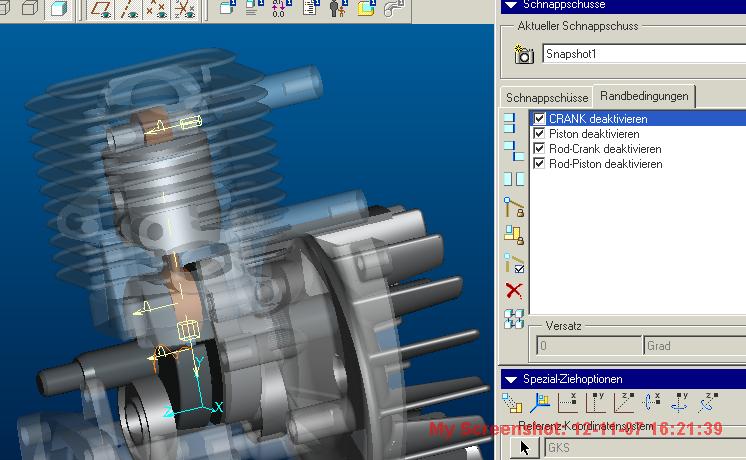Viewport: 746px width, 460px height.
Task: Toggle Rod-Crank deaktivieren checkbox
Action: click(540, 149)
